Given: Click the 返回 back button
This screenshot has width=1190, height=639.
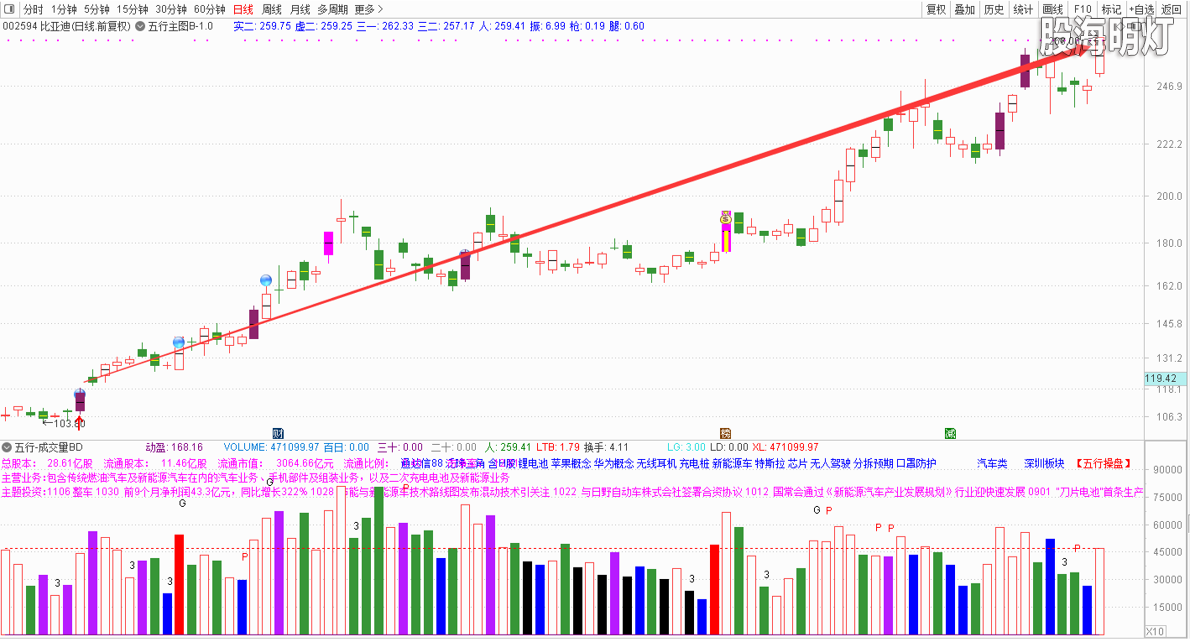Looking at the screenshot, I should 1172,9.
